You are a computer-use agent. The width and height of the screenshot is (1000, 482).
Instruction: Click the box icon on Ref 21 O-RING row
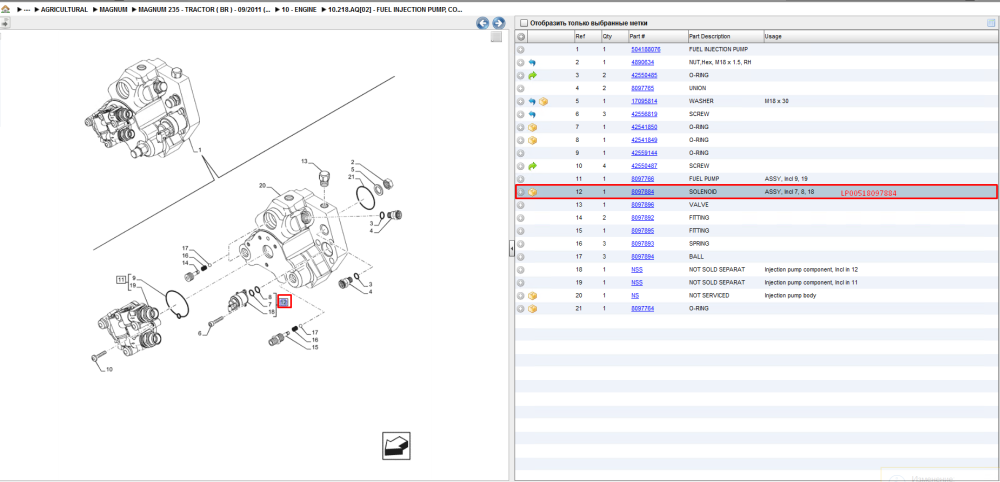pyautogui.click(x=533, y=309)
